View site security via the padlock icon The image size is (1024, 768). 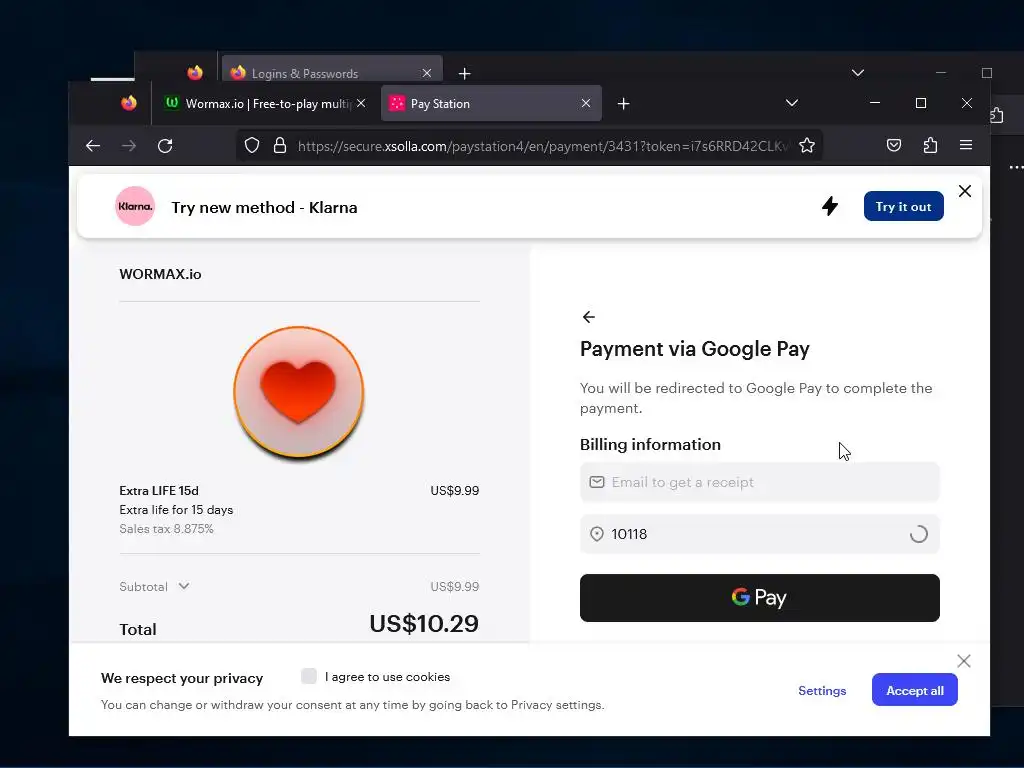point(280,146)
